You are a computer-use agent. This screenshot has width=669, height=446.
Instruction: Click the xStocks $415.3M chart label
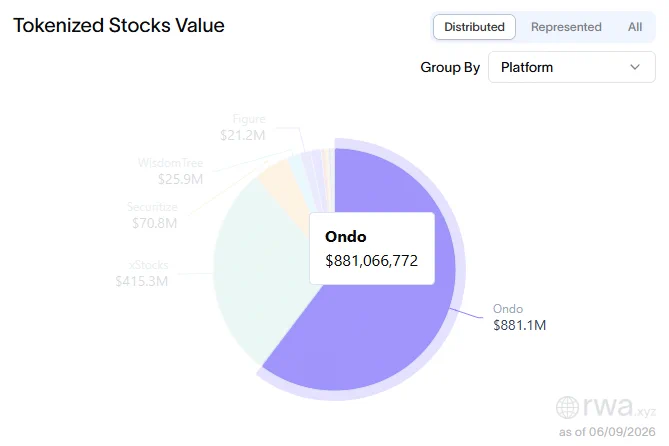142,273
